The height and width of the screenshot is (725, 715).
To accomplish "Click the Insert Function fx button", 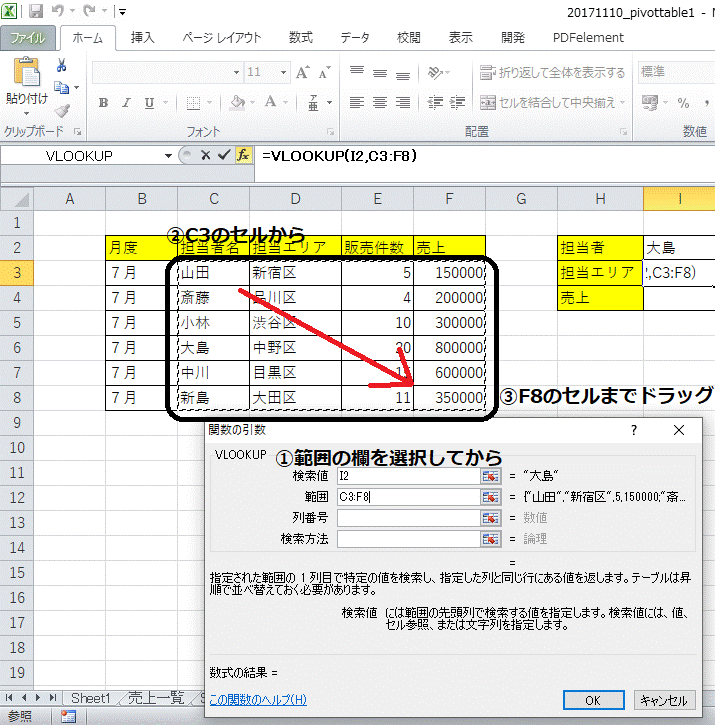I will (243, 155).
